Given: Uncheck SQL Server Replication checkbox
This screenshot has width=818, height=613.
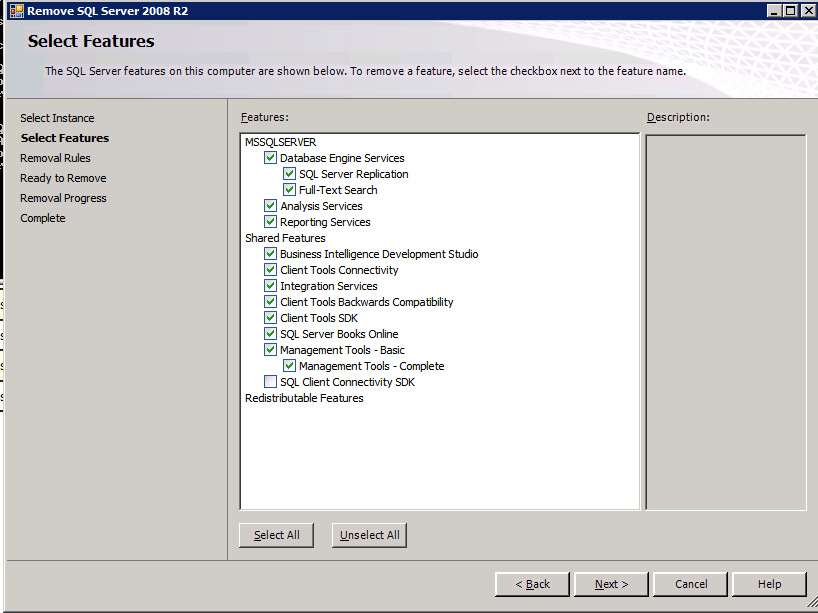Looking at the screenshot, I should (x=289, y=174).
